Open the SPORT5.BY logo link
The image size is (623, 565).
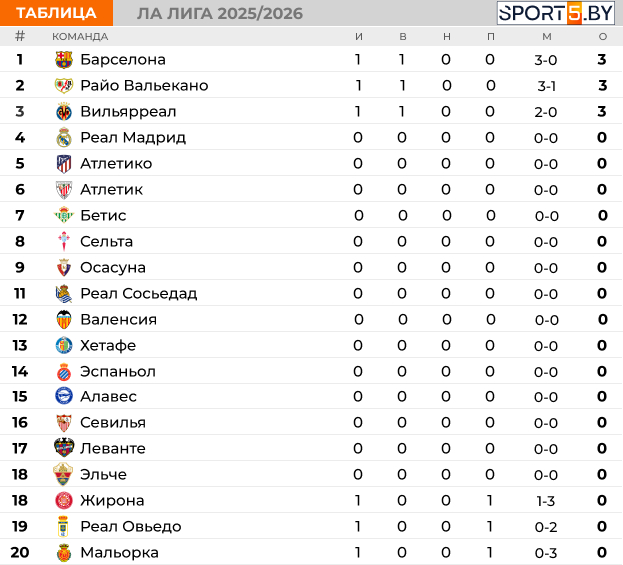(556, 13)
